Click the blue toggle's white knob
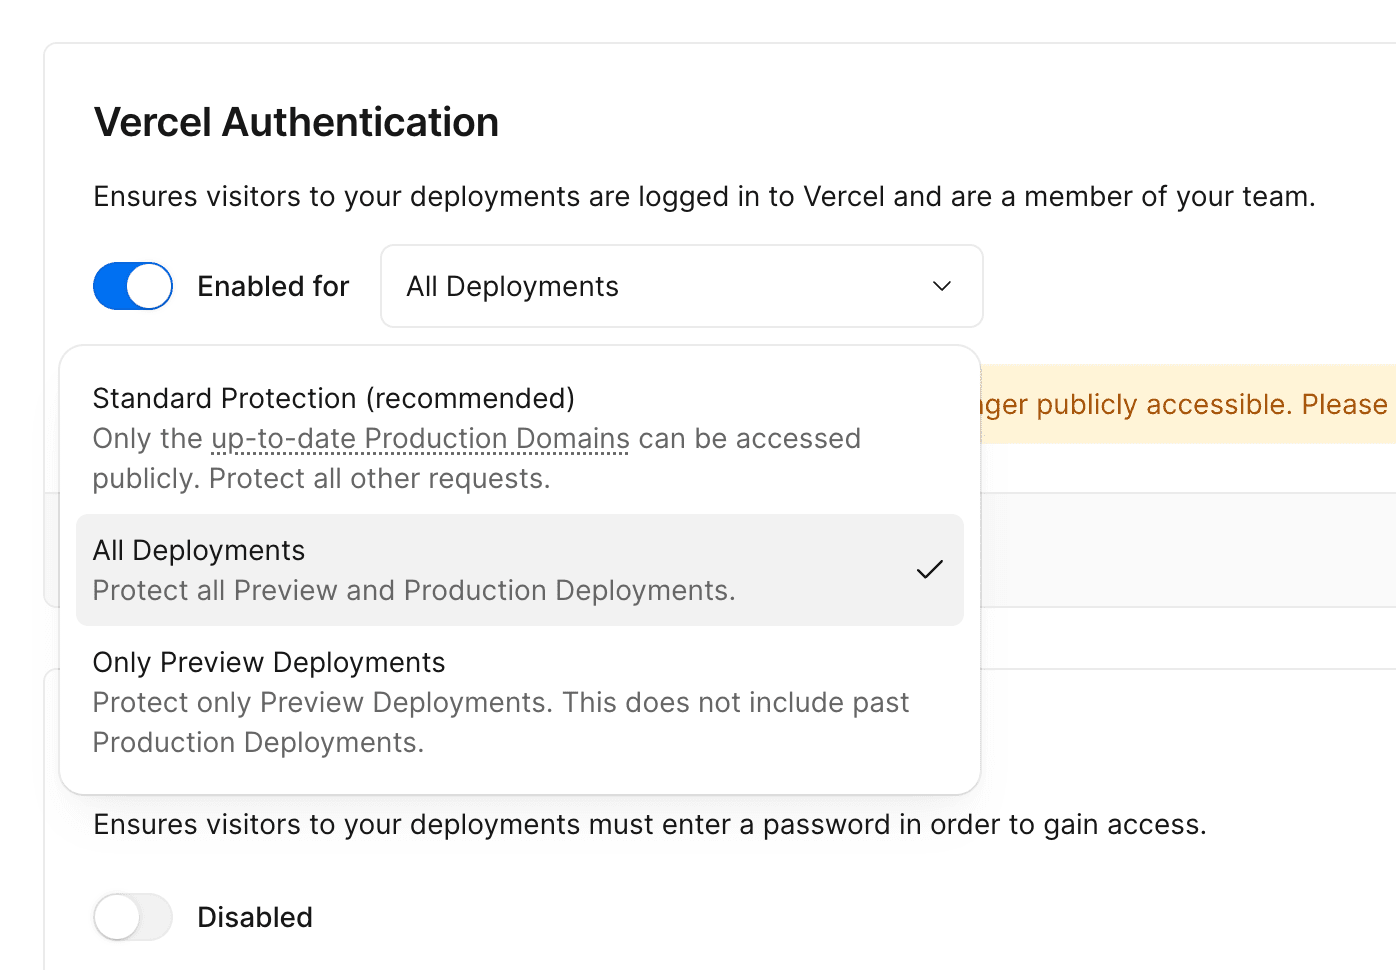The image size is (1396, 970). 148,286
